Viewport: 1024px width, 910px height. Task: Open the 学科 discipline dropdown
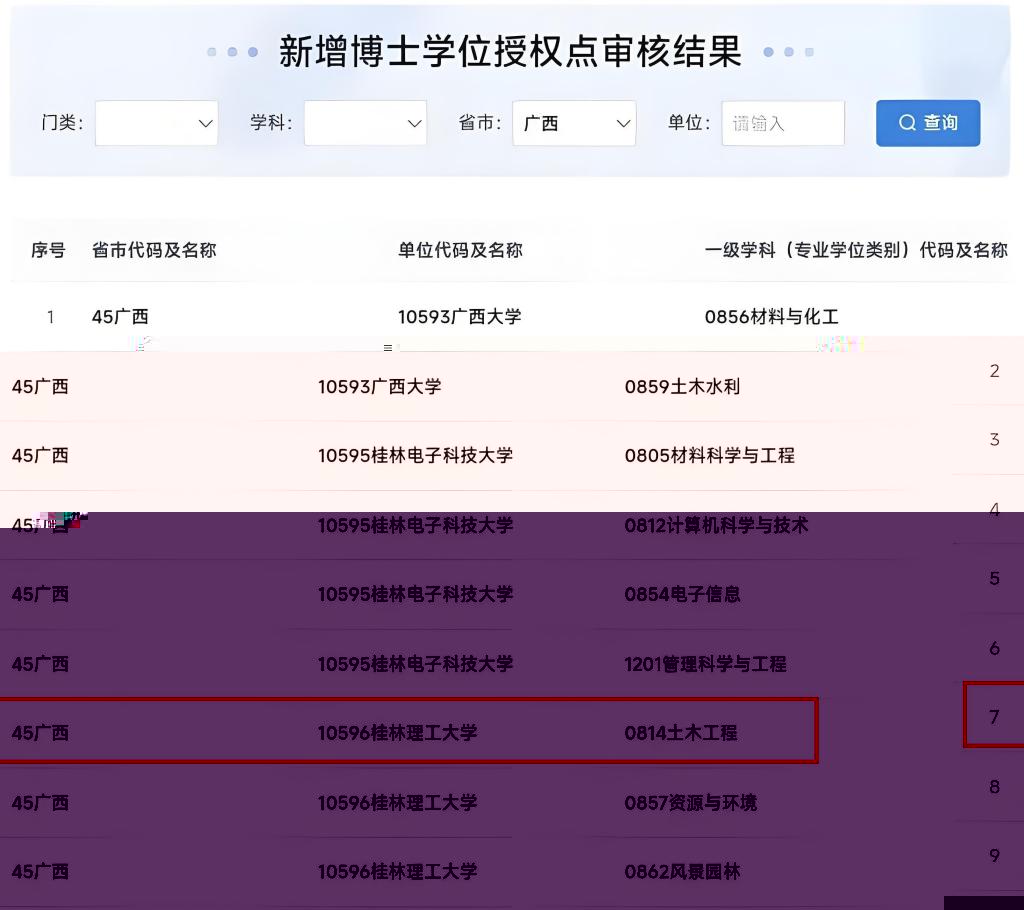(x=365, y=123)
